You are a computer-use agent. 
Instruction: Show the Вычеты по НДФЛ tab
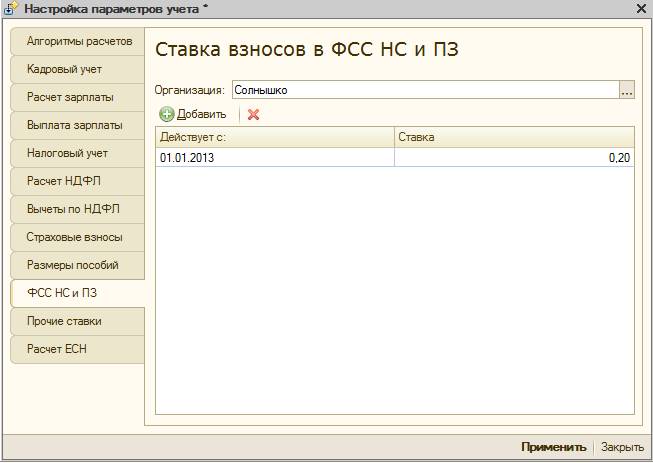click(x=77, y=209)
